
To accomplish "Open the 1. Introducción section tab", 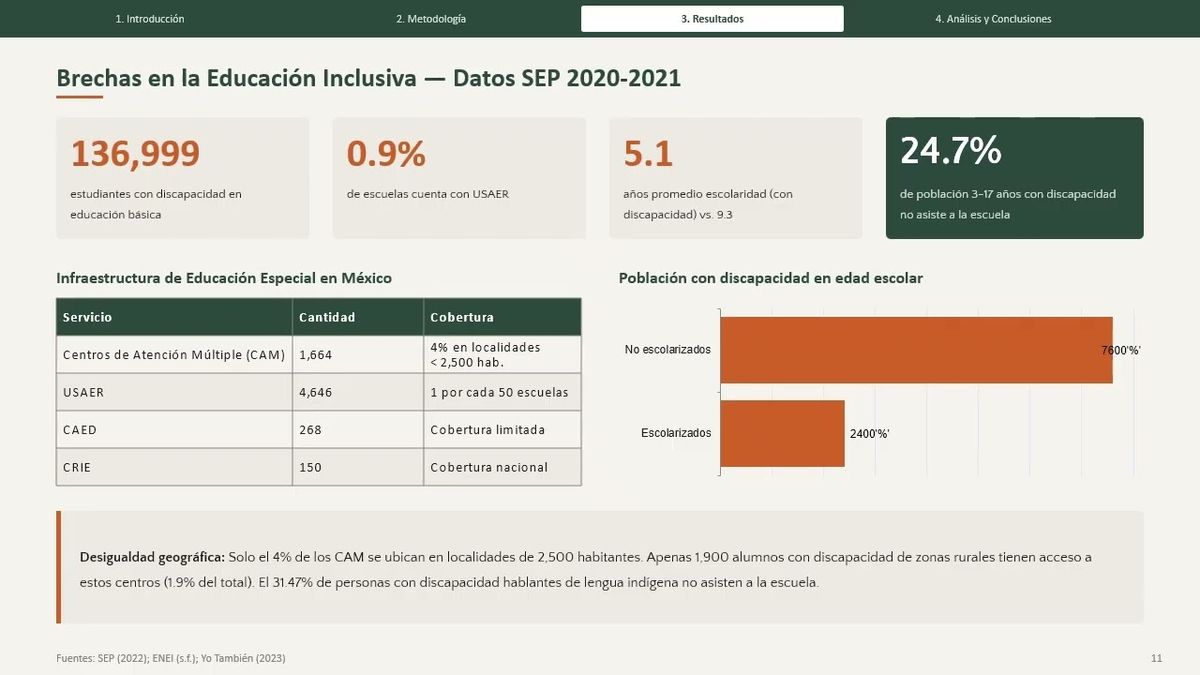I will click(150, 19).
